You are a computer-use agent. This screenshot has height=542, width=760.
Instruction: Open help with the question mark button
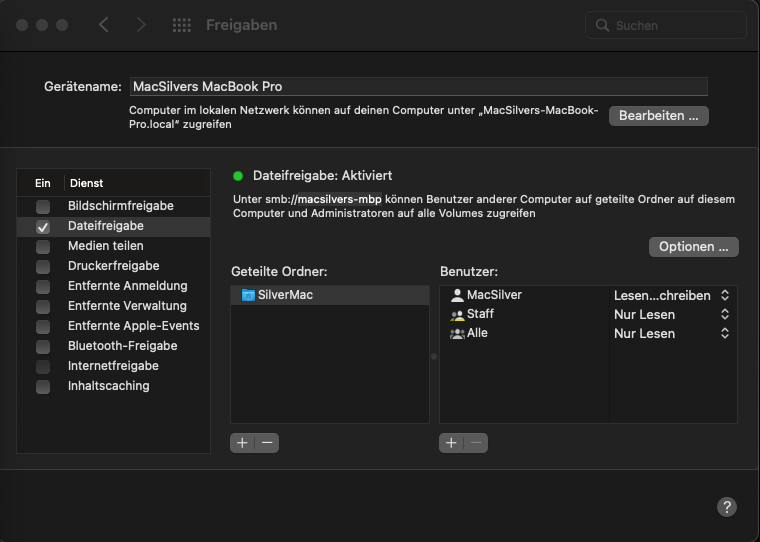[727, 507]
